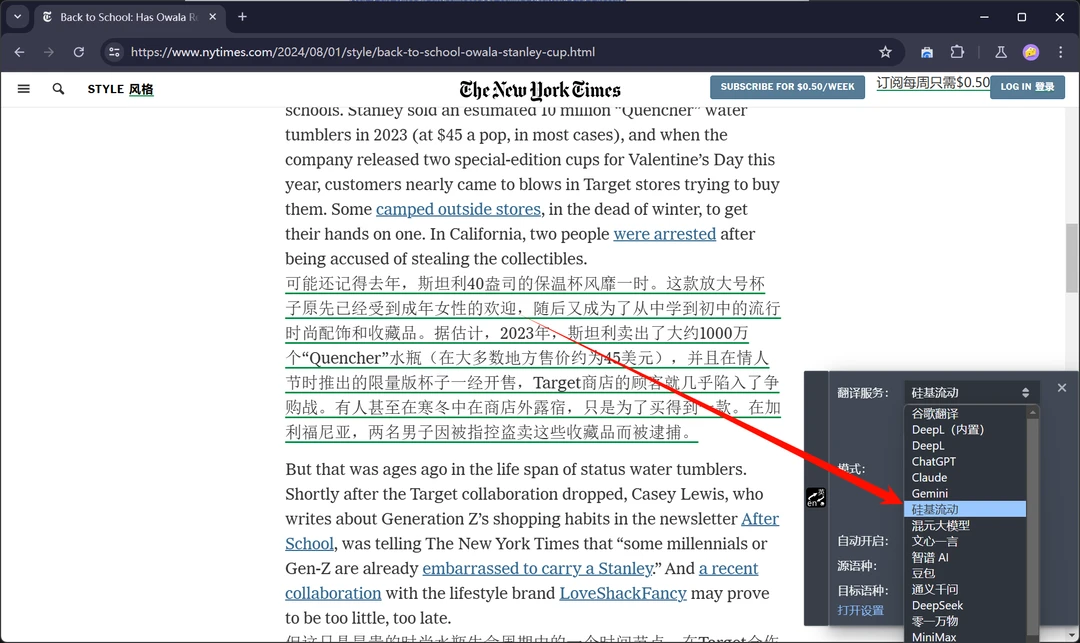Select 零一万物 option
Viewport: 1080px width, 643px height.
point(965,621)
